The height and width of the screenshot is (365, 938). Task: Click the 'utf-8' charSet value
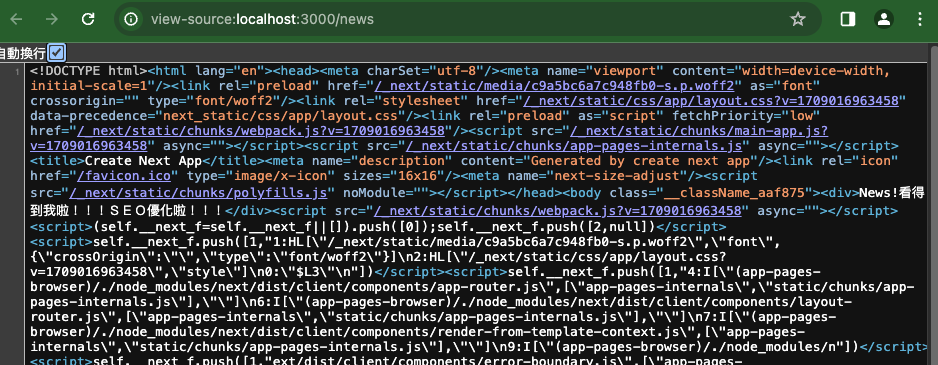click(x=456, y=71)
